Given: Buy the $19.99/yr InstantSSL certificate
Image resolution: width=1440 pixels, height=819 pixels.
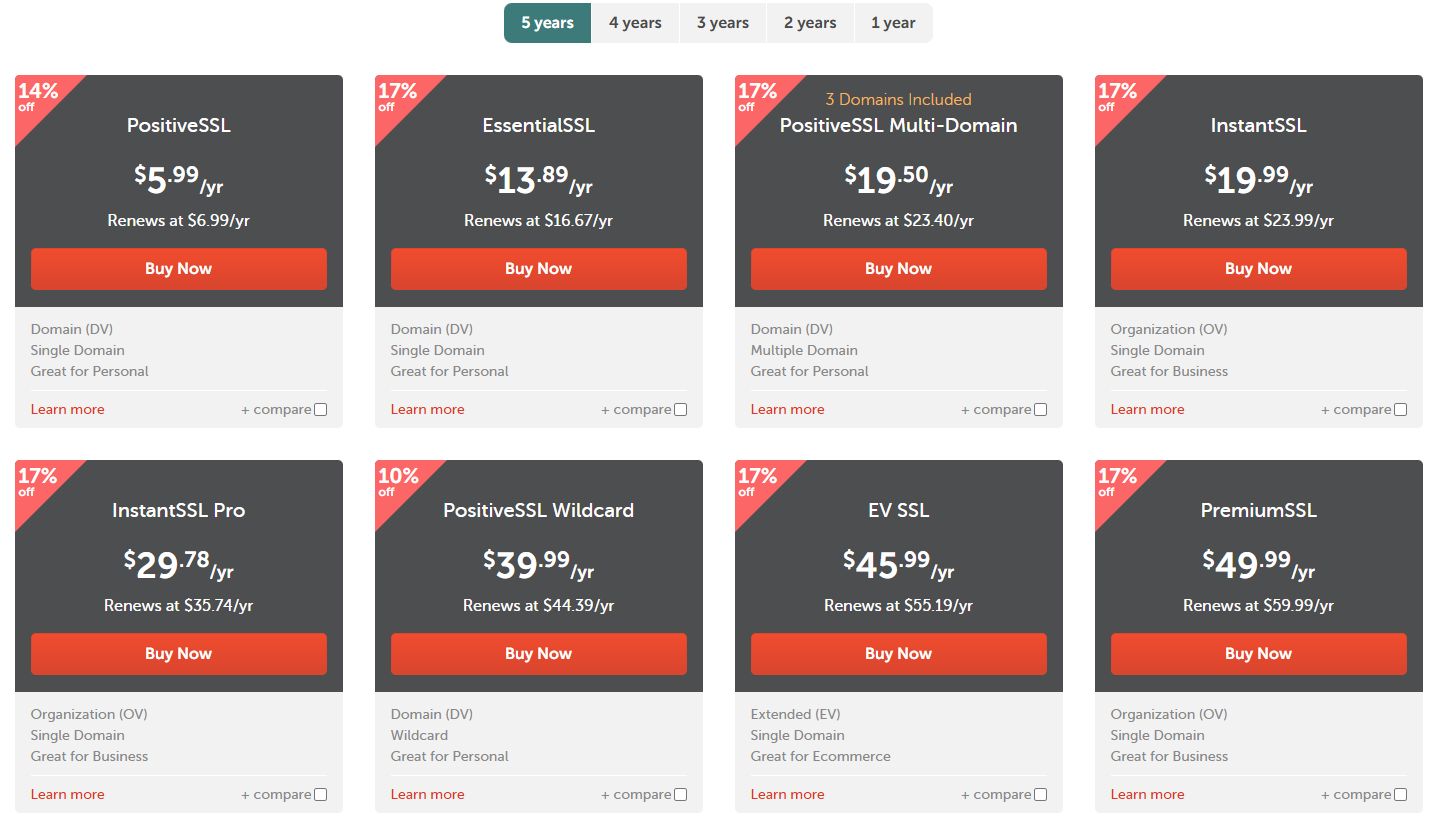Looking at the screenshot, I should pyautogui.click(x=1259, y=269).
